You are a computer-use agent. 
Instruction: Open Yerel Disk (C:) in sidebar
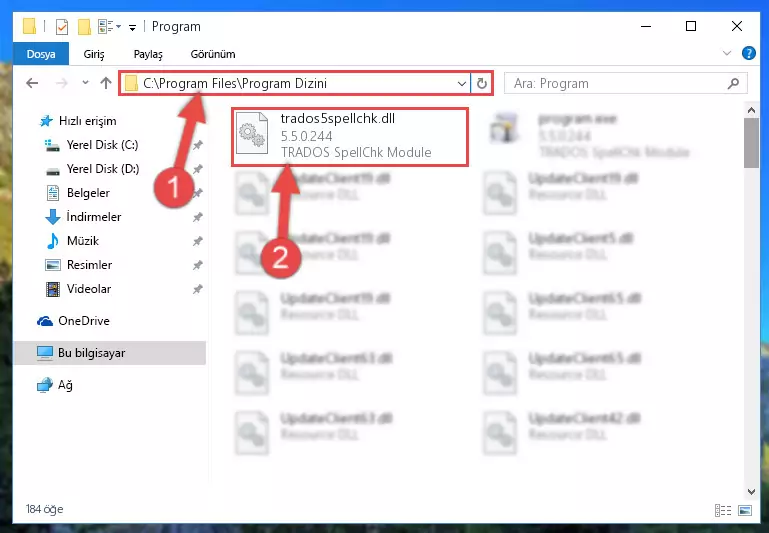(102, 145)
